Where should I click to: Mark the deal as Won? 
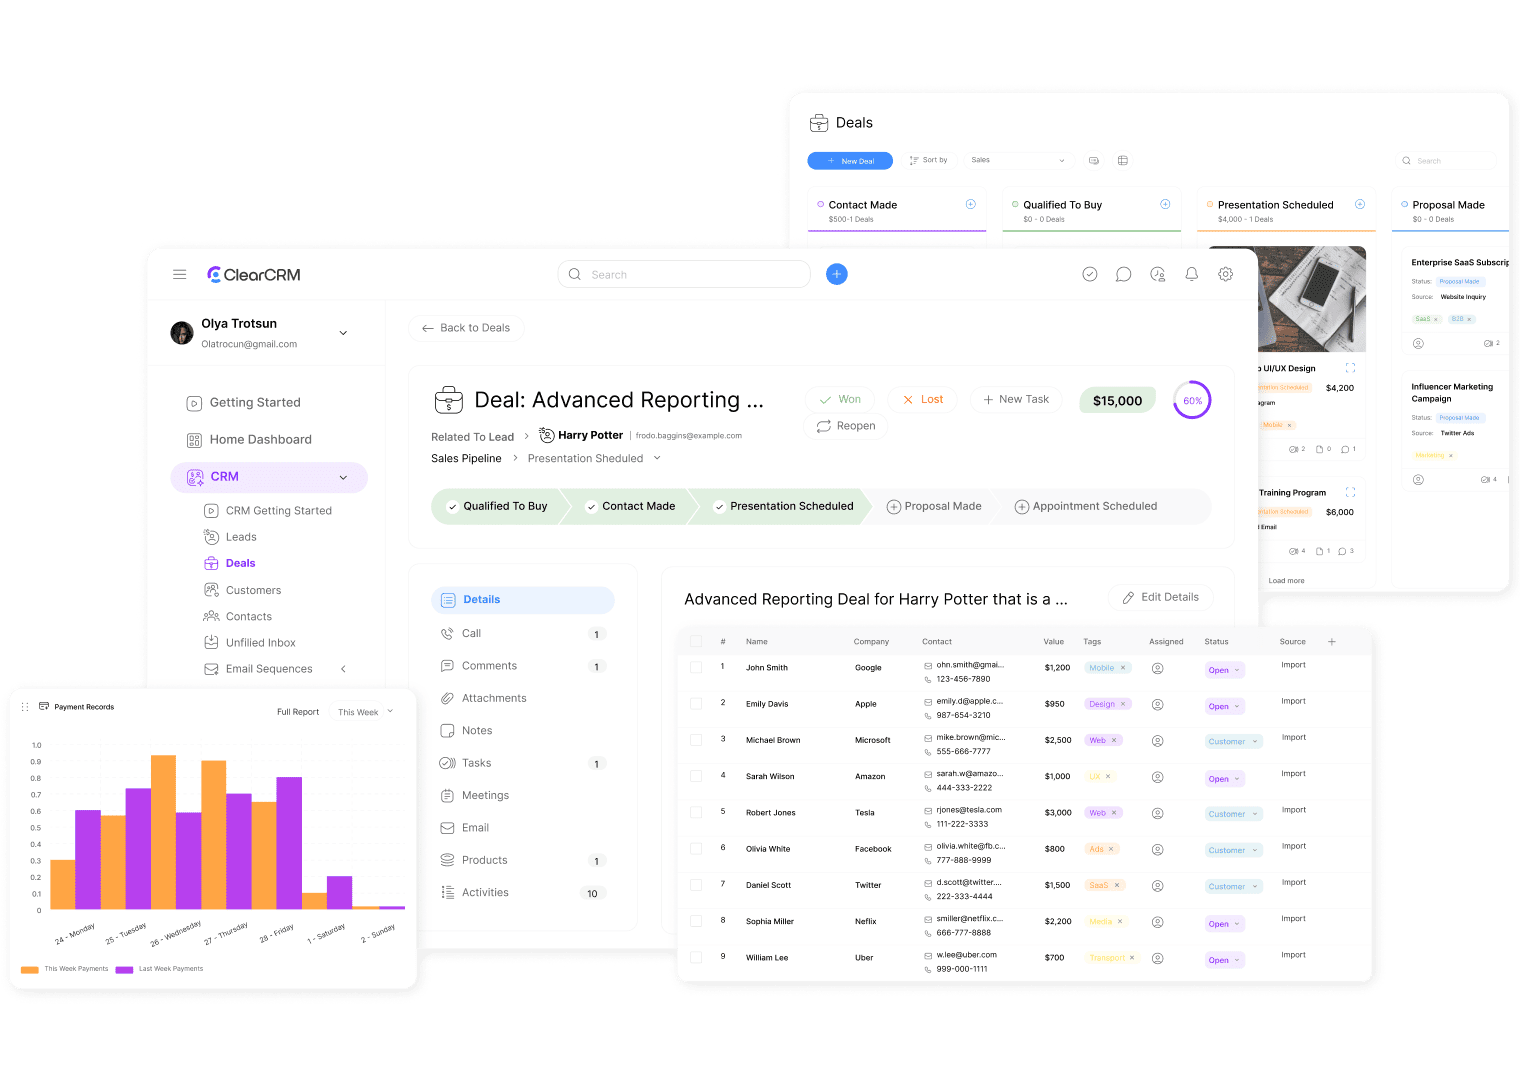(840, 399)
